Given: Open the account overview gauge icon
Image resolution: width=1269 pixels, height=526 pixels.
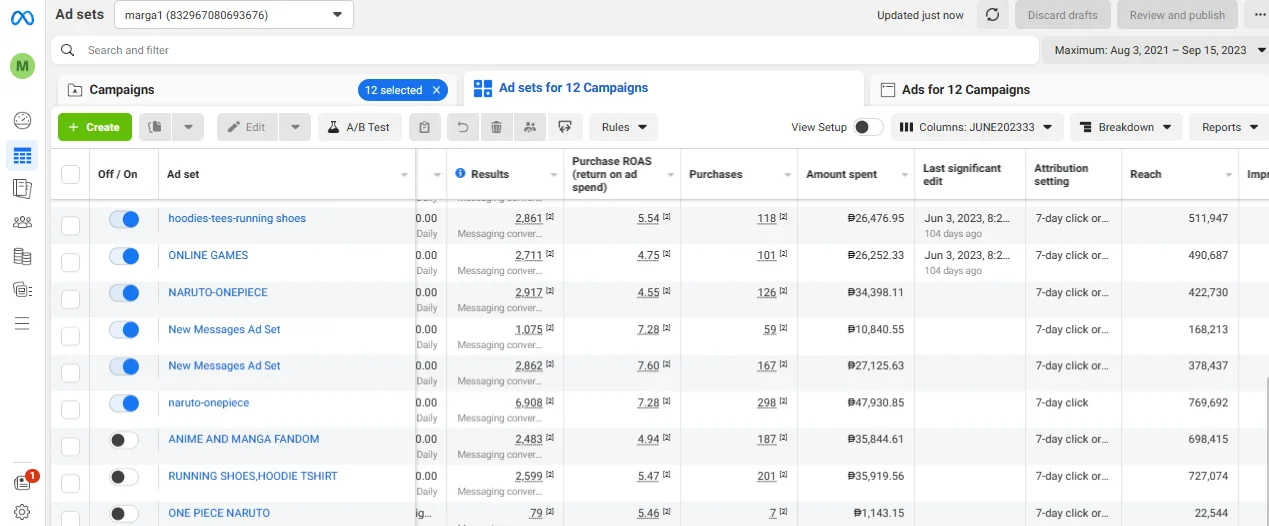Looking at the screenshot, I should click(22, 121).
